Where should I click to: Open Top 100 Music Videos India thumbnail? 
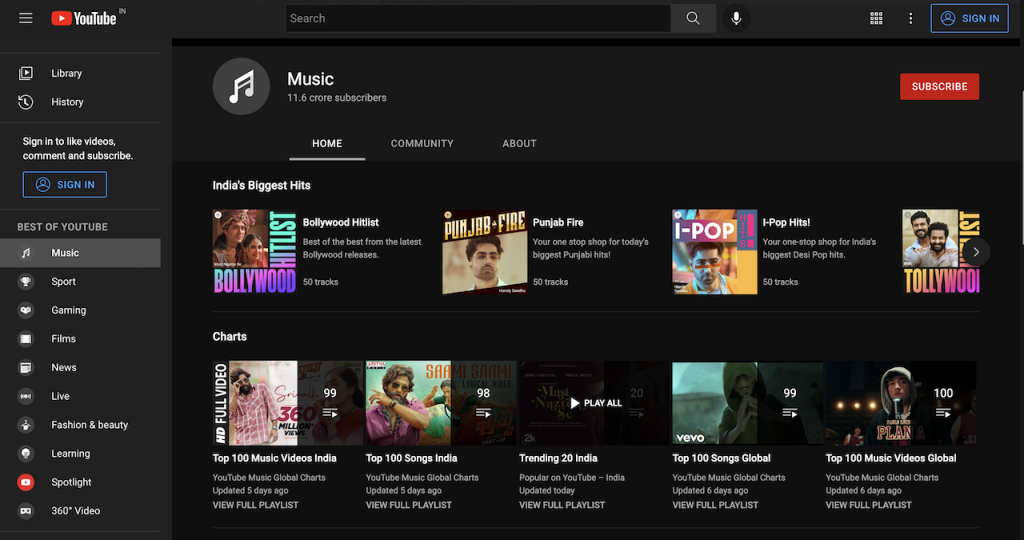click(287, 403)
